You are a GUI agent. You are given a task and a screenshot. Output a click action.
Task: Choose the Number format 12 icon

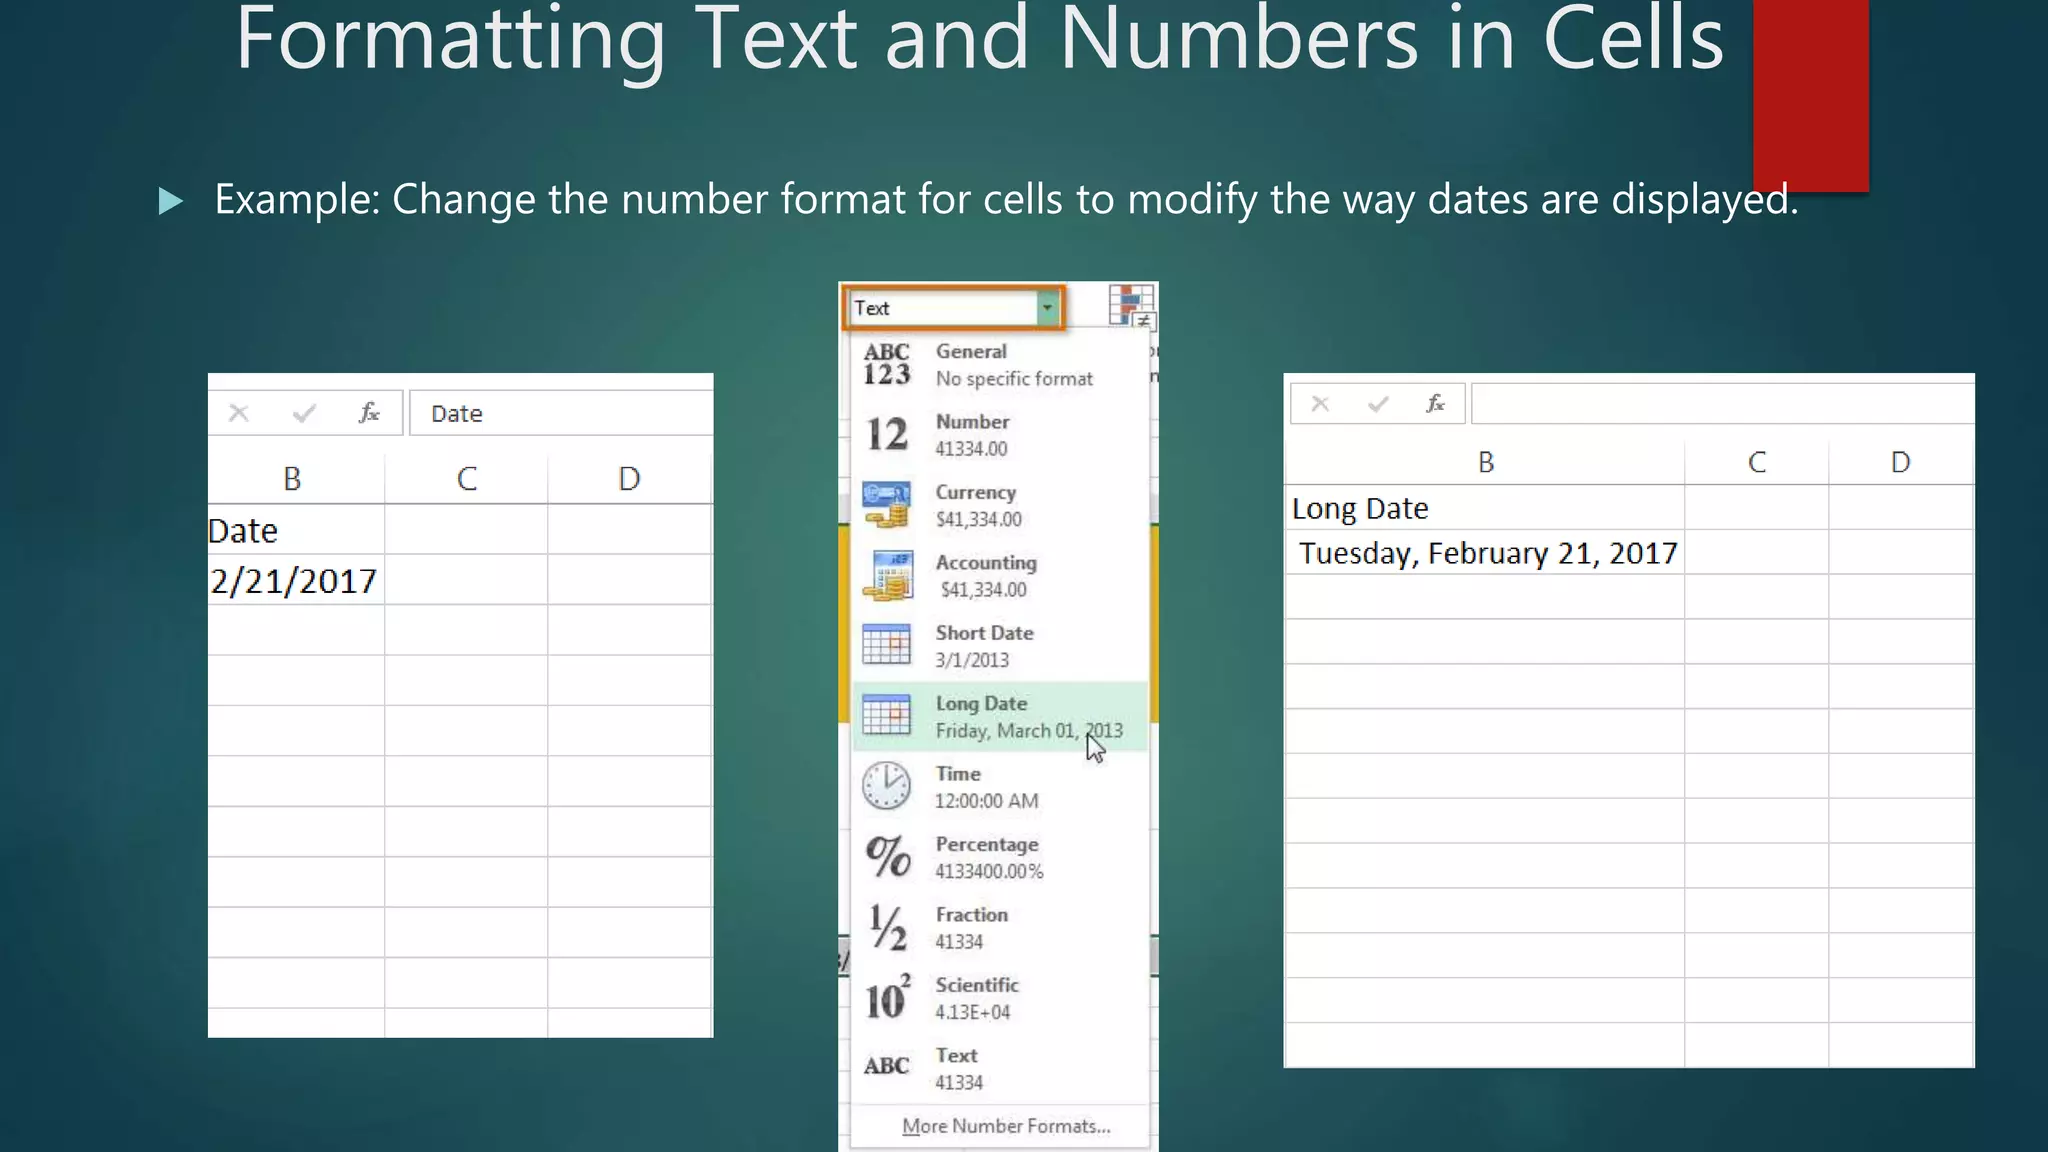tap(887, 435)
